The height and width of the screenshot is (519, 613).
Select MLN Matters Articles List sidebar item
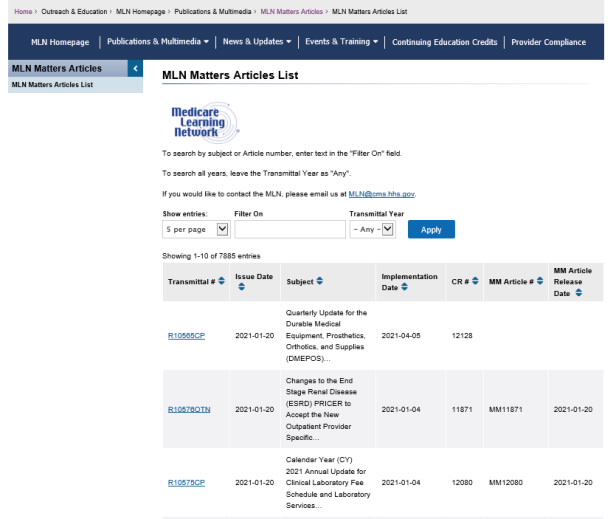pyautogui.click(x=52, y=85)
